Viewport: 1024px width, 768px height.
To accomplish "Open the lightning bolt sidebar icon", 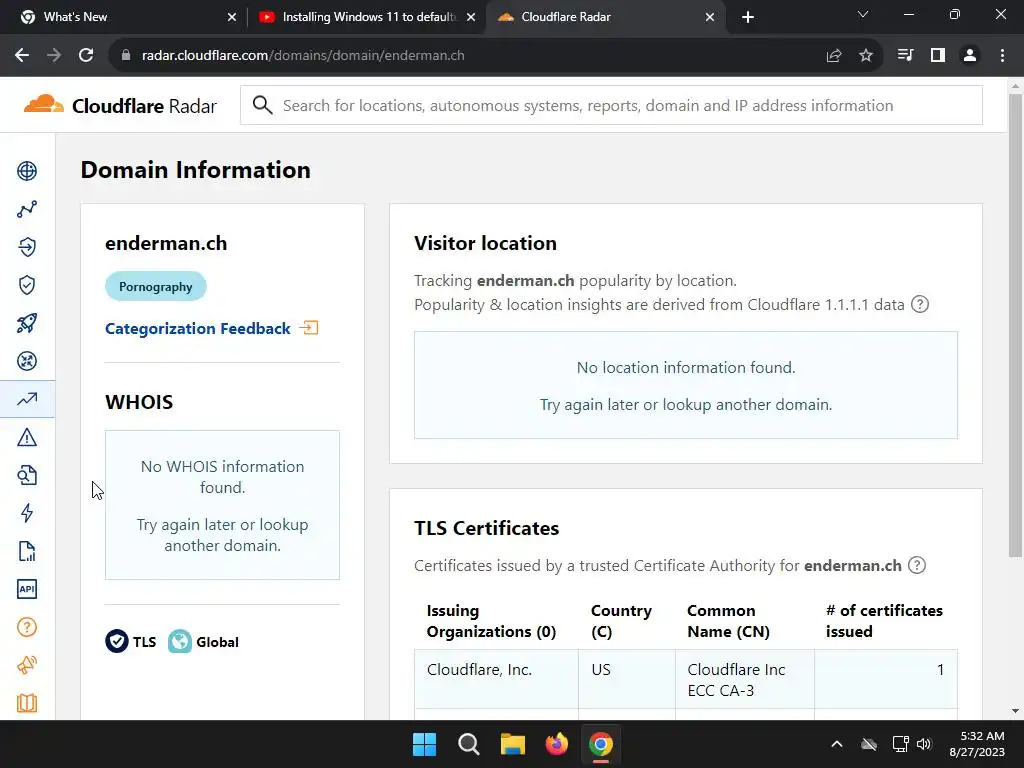I will click(x=27, y=513).
